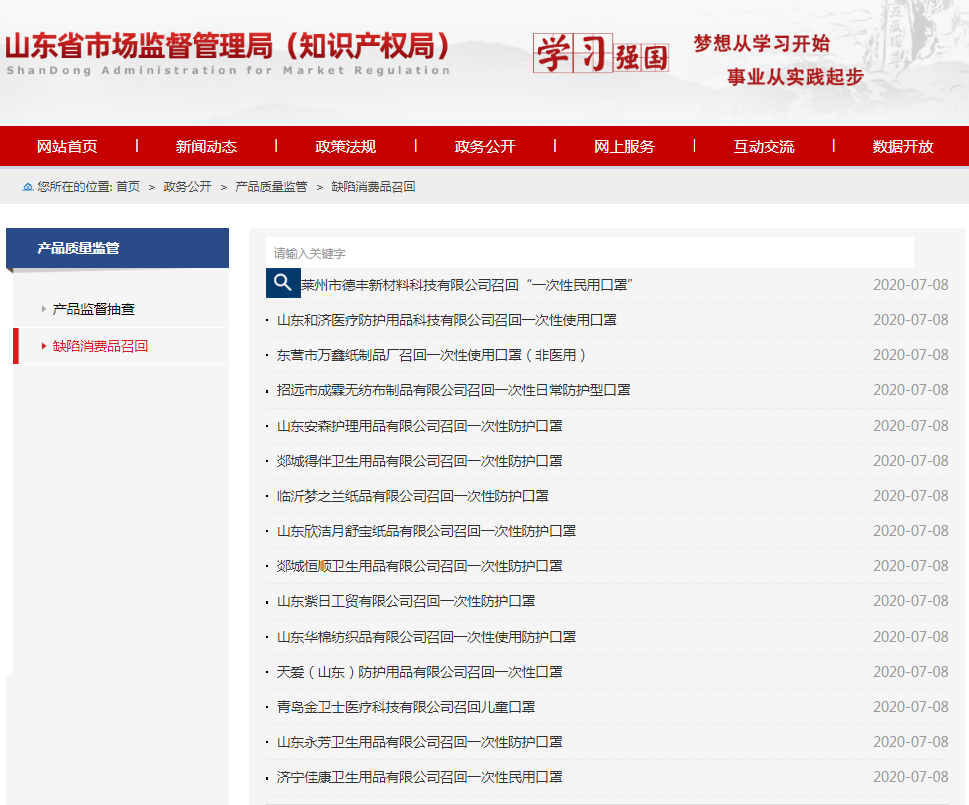Click the 学习强国 banner logo
Image resolution: width=969 pixels, height=805 pixels.
[x=600, y=54]
